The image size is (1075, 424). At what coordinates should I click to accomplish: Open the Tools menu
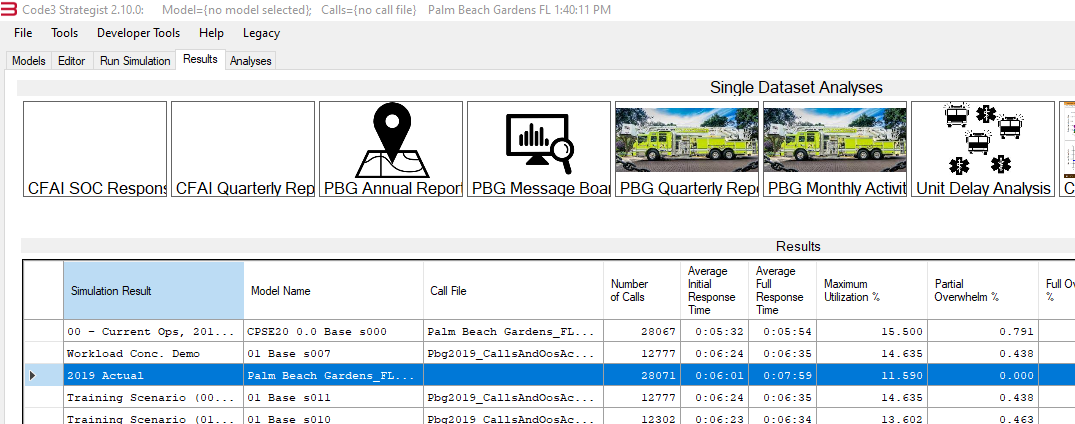tap(65, 33)
